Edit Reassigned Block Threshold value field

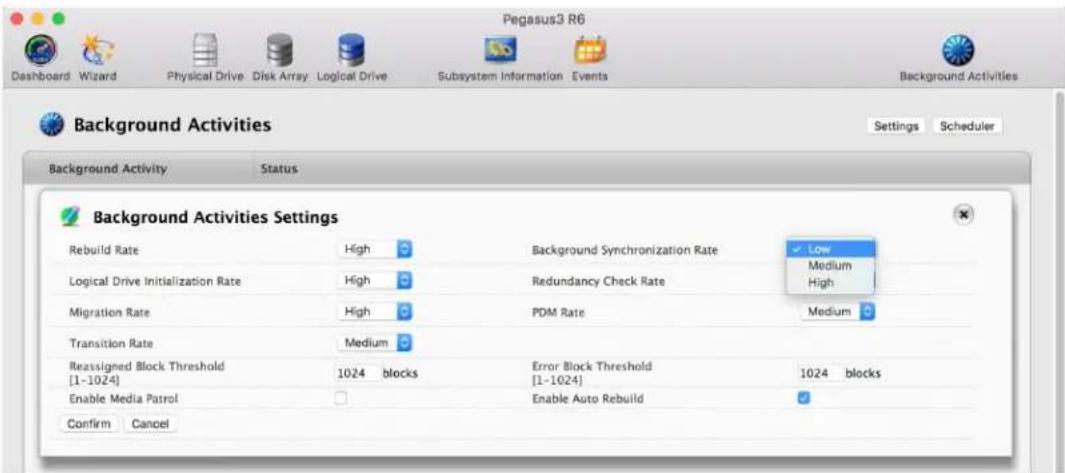click(x=357, y=374)
